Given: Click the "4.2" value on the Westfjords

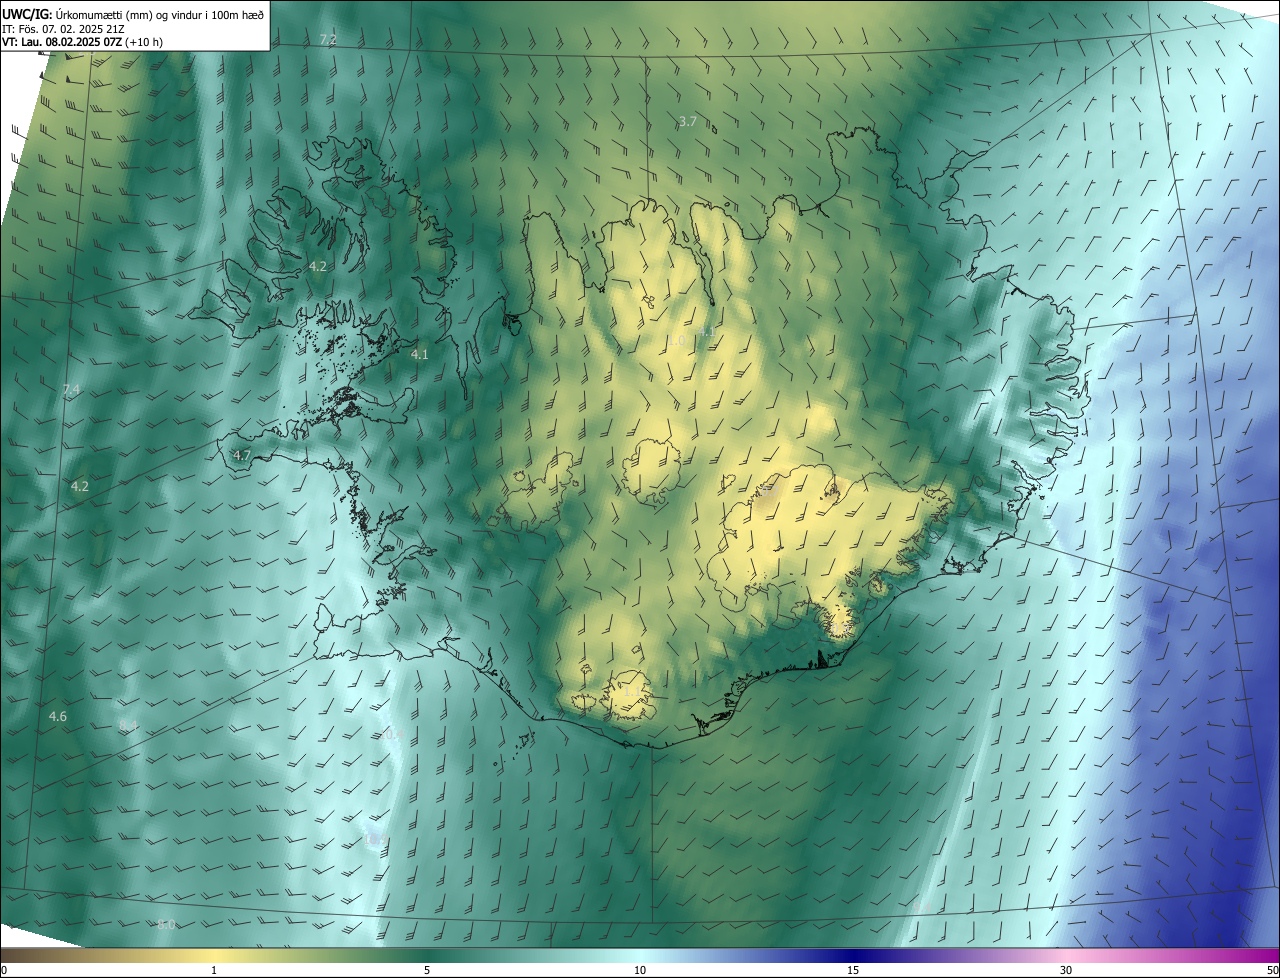Looking at the screenshot, I should pyautogui.click(x=318, y=267).
